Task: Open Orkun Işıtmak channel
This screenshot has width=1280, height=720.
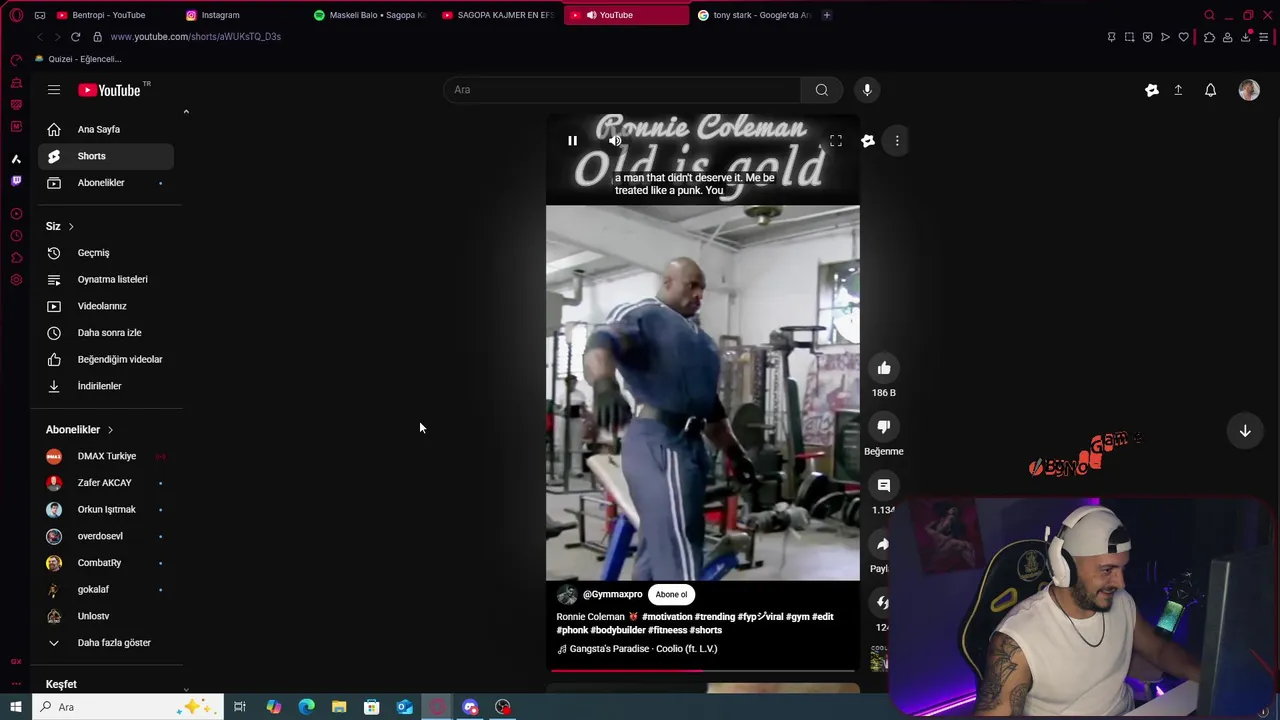Action: click(106, 509)
